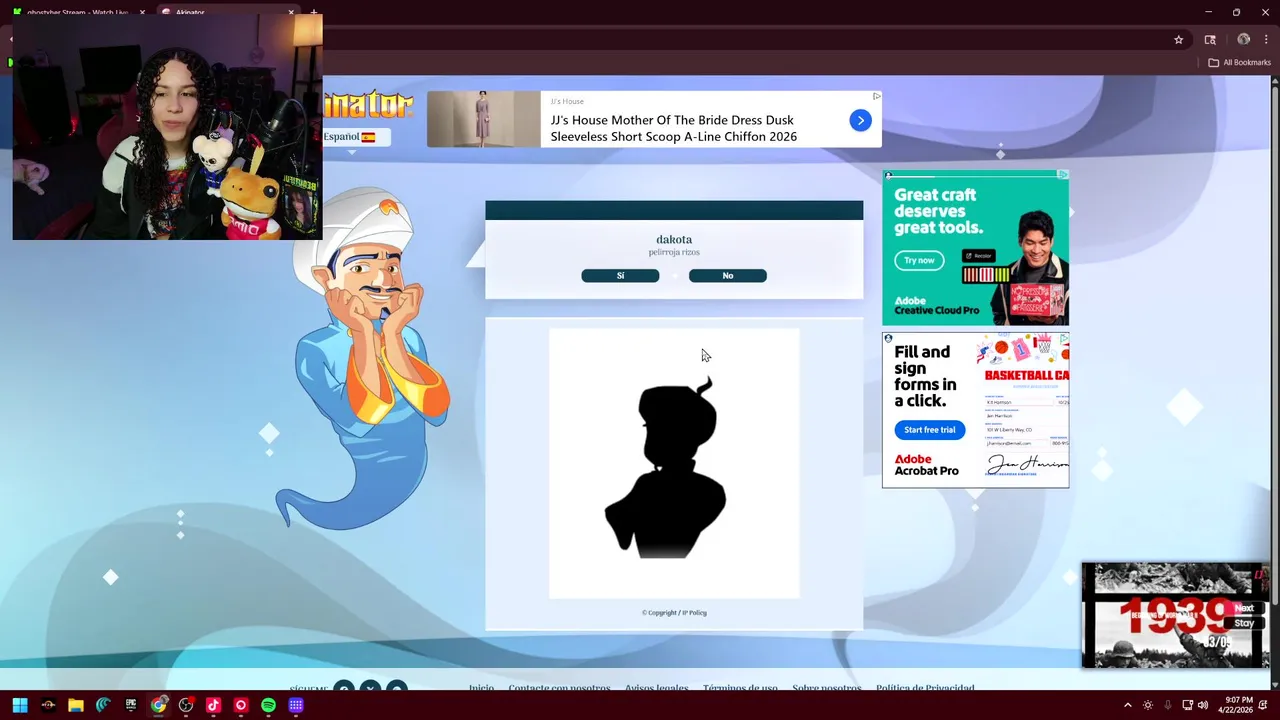Open File Explorer from the taskbar
This screenshot has height=720, width=1280.
(76, 705)
